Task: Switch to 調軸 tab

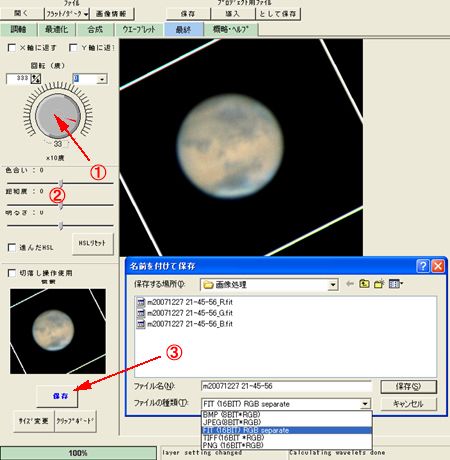Action: 18,29
